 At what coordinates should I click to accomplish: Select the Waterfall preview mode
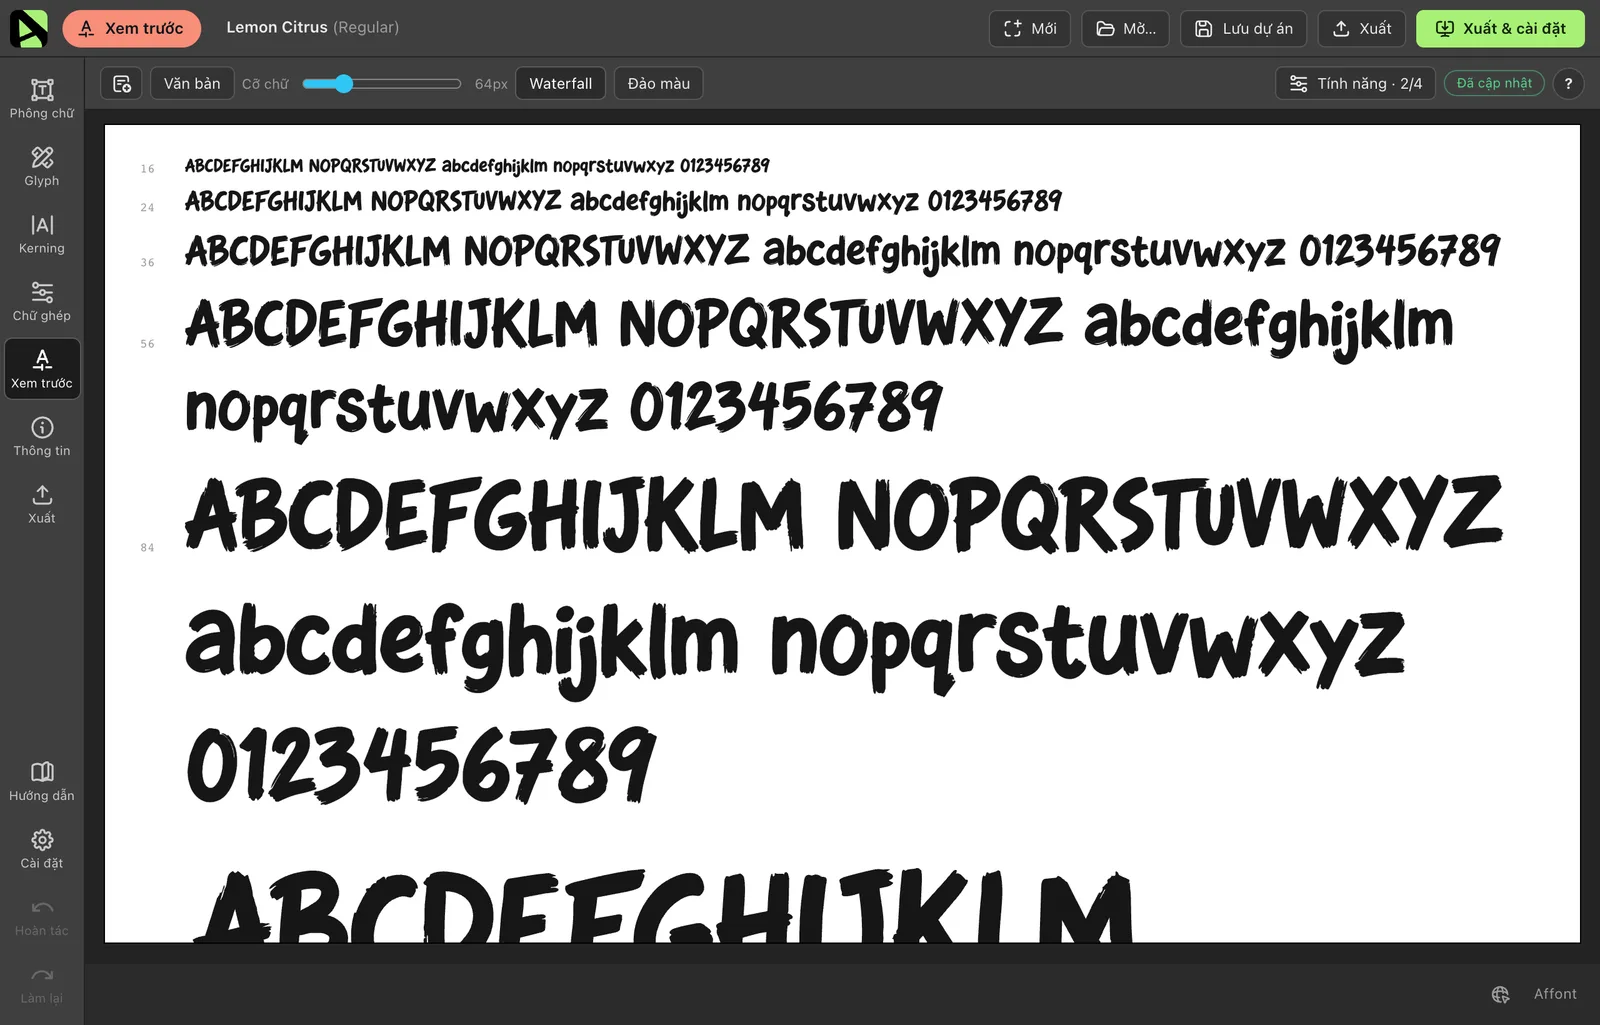pyautogui.click(x=560, y=84)
